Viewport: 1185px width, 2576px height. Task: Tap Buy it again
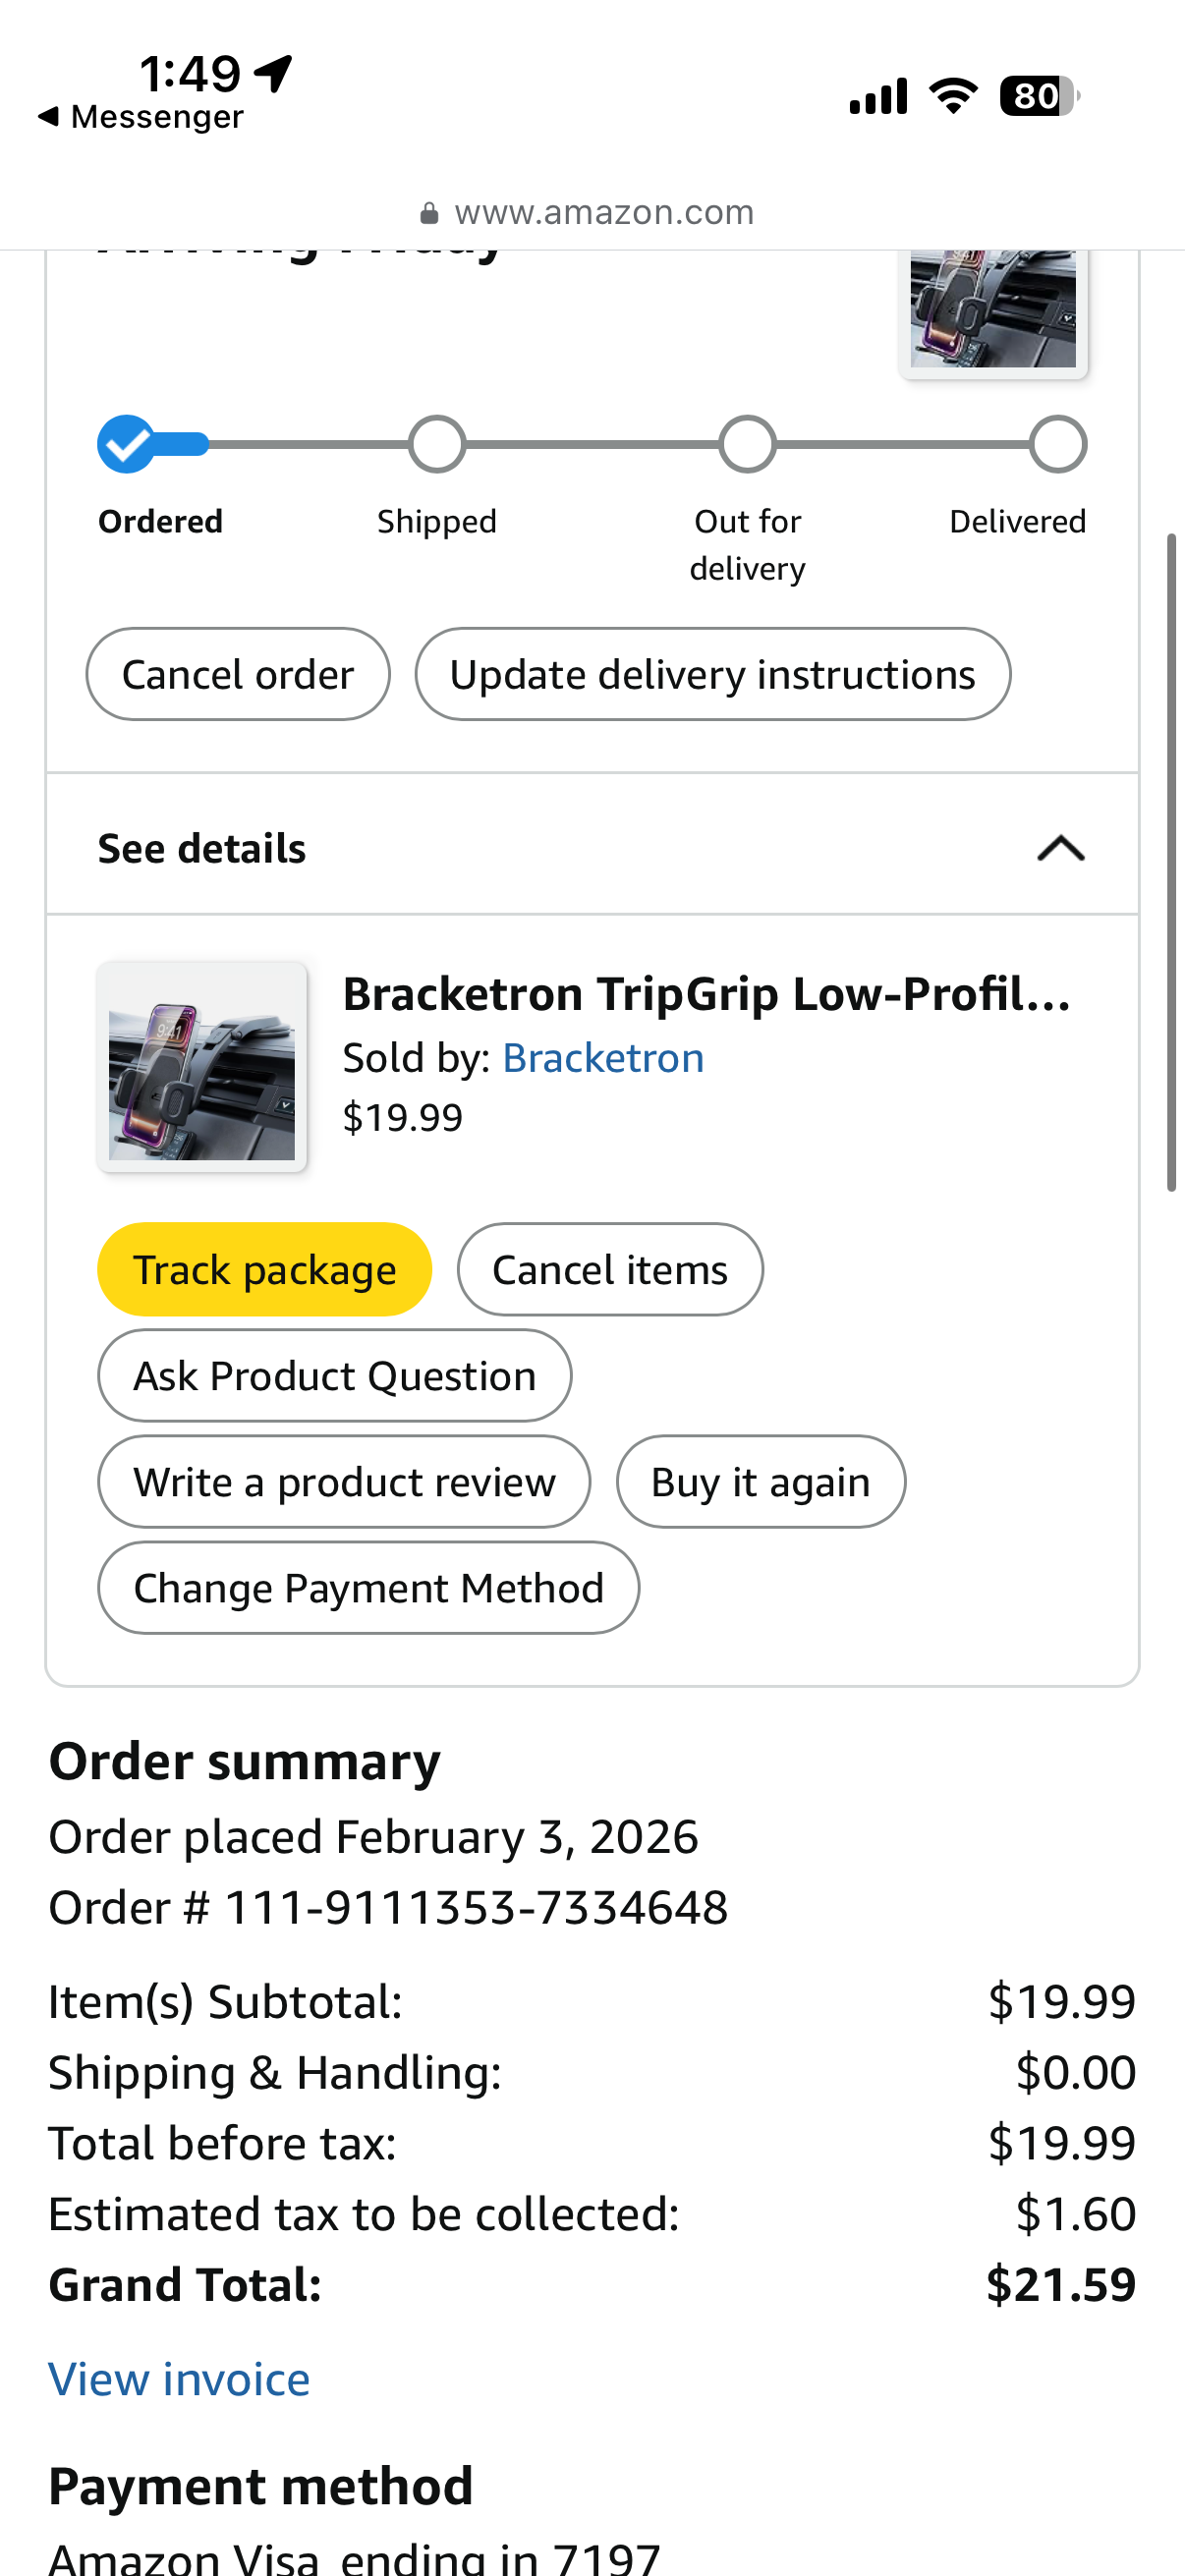760,1482
